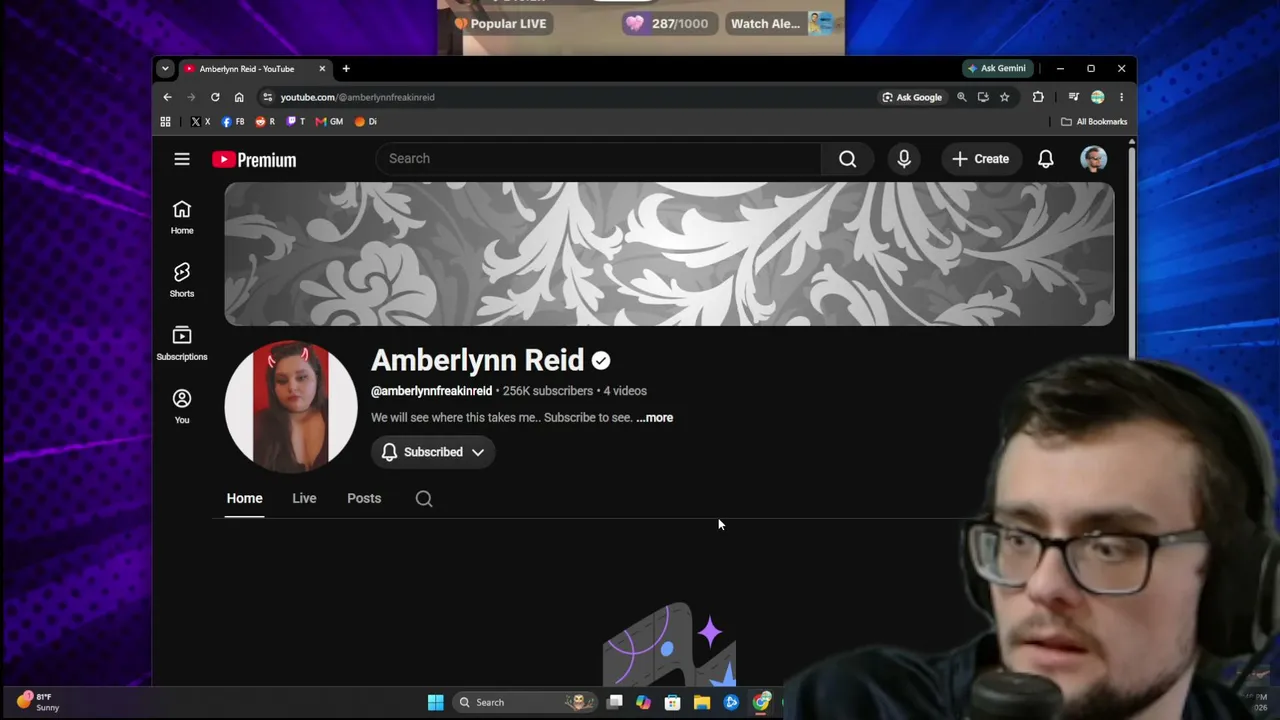Open the X bookmark

pyautogui.click(x=200, y=122)
